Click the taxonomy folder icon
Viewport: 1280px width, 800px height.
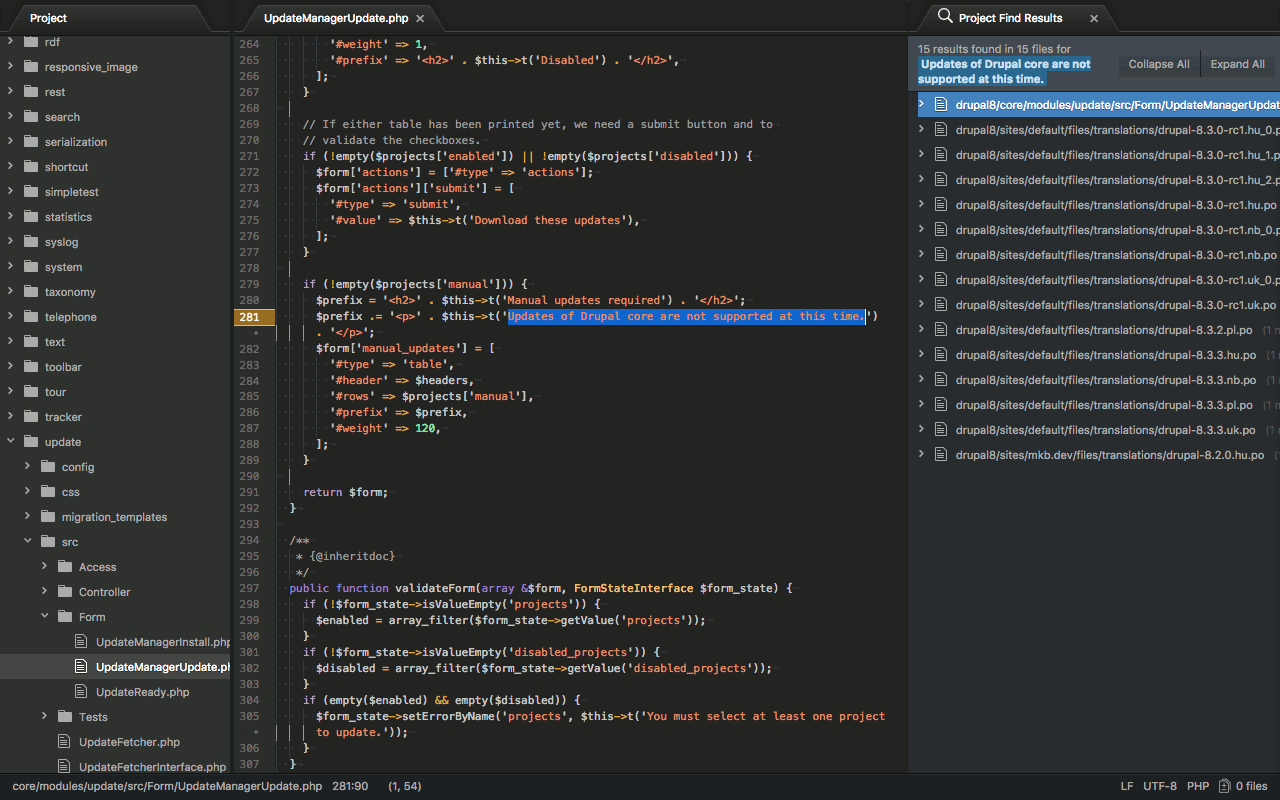[30, 291]
